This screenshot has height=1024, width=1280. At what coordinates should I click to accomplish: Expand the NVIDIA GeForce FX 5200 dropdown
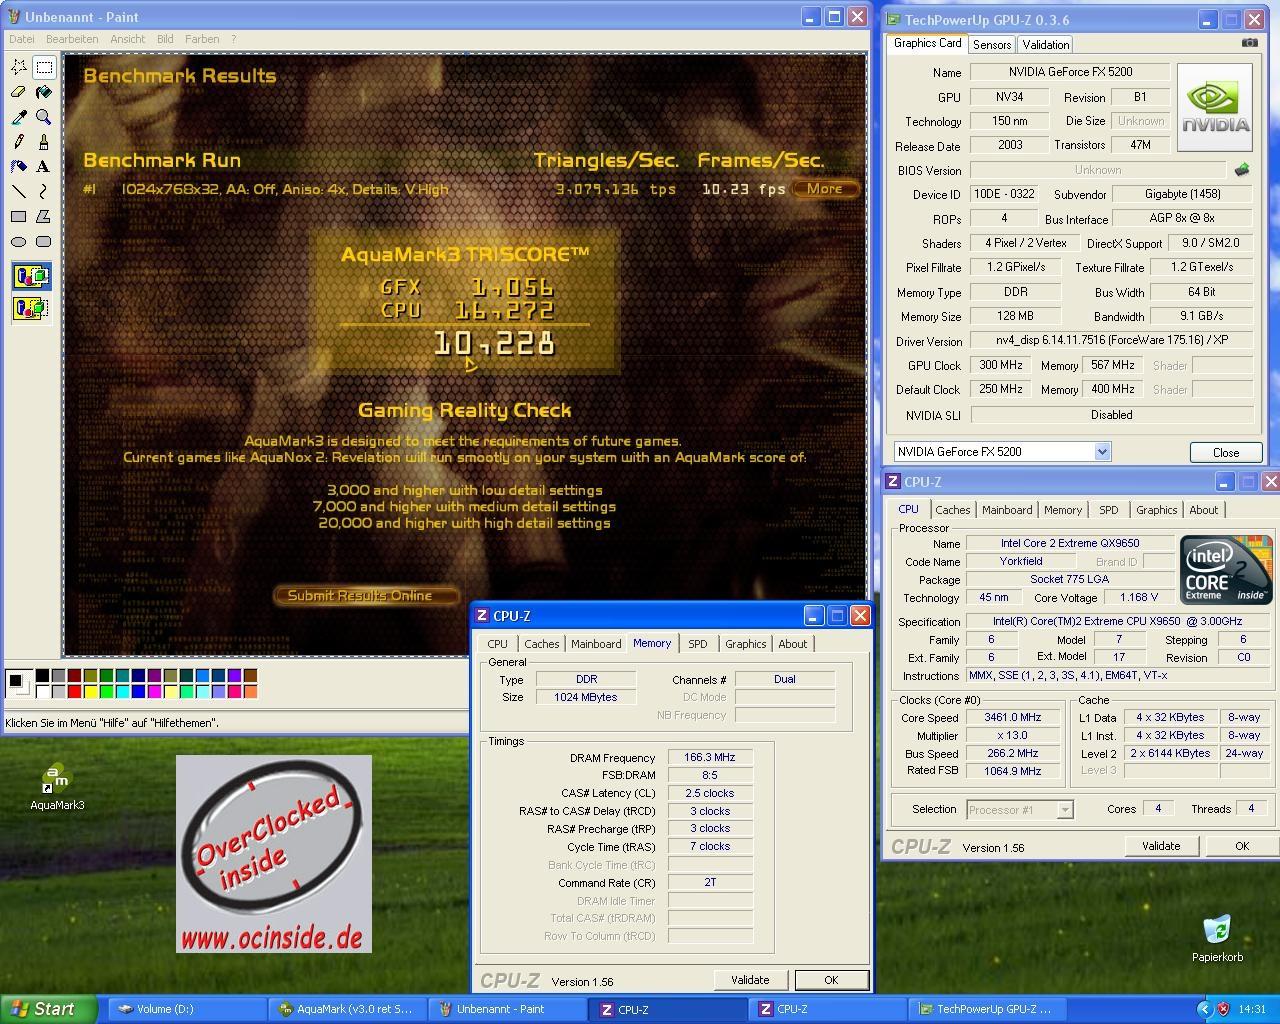[x=1102, y=452]
